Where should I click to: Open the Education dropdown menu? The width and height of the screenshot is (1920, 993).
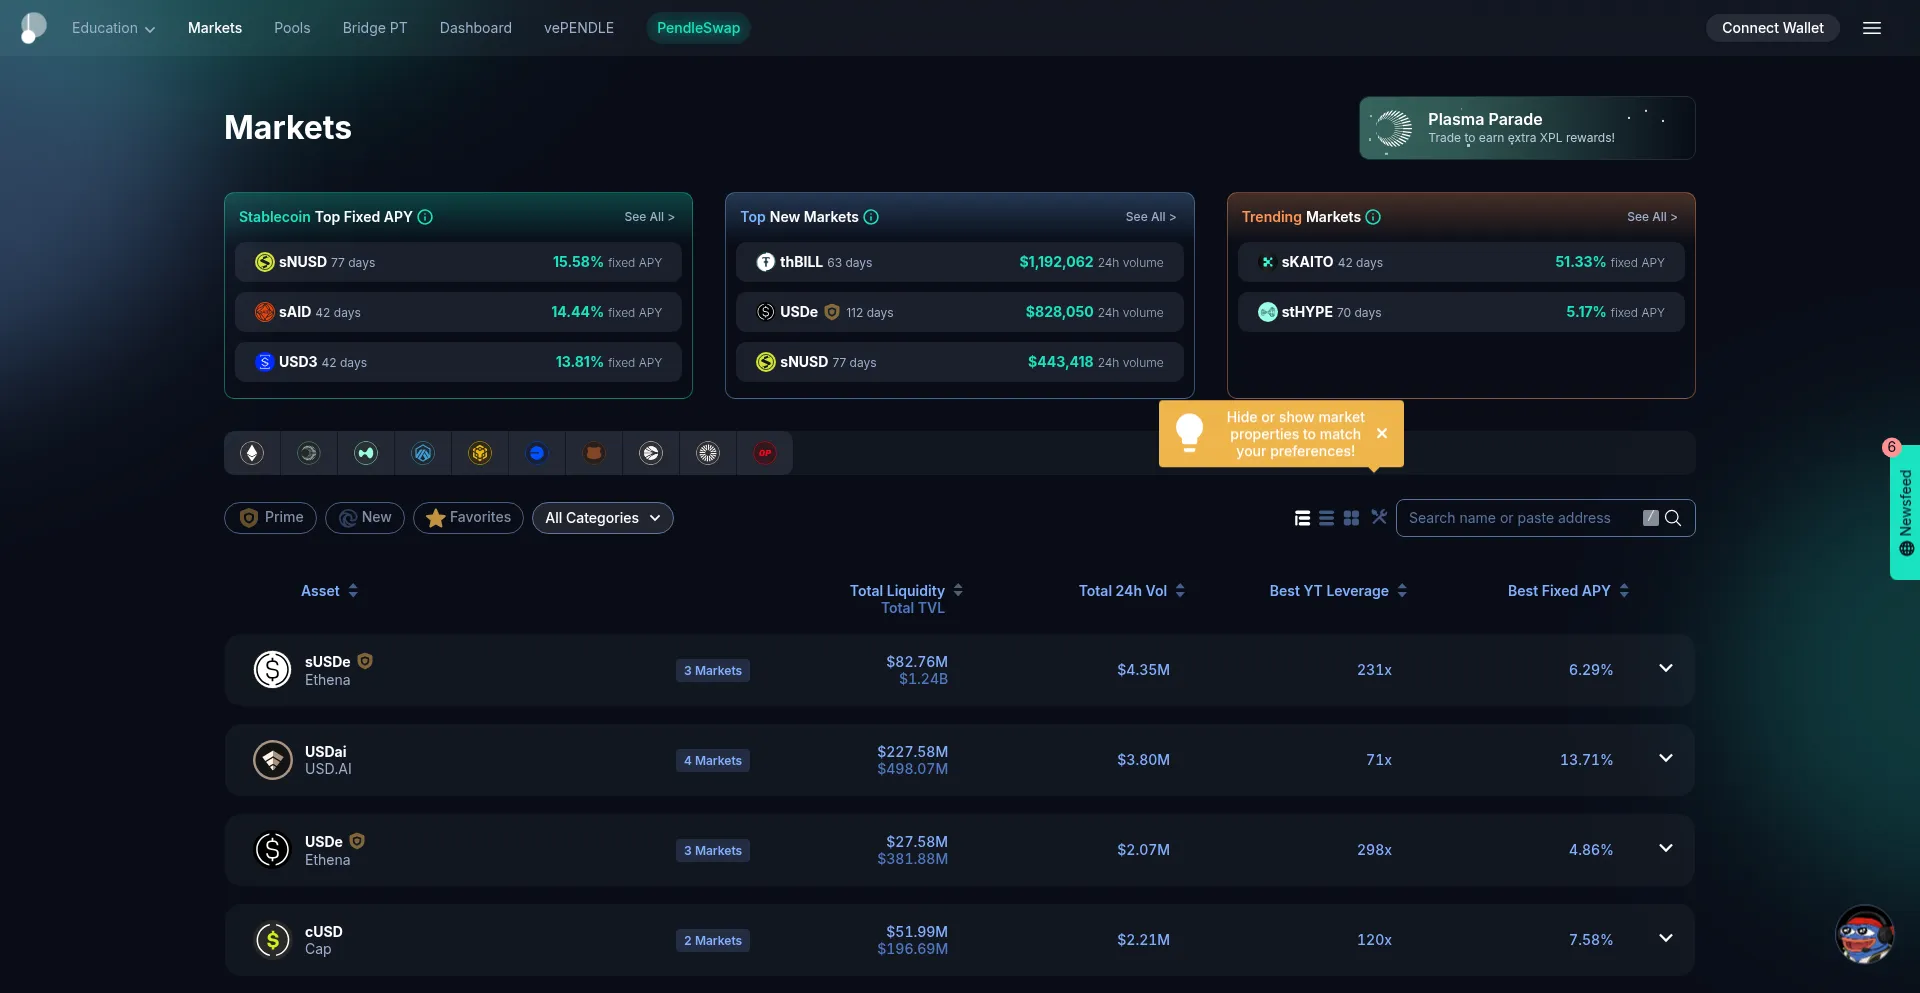113,28
